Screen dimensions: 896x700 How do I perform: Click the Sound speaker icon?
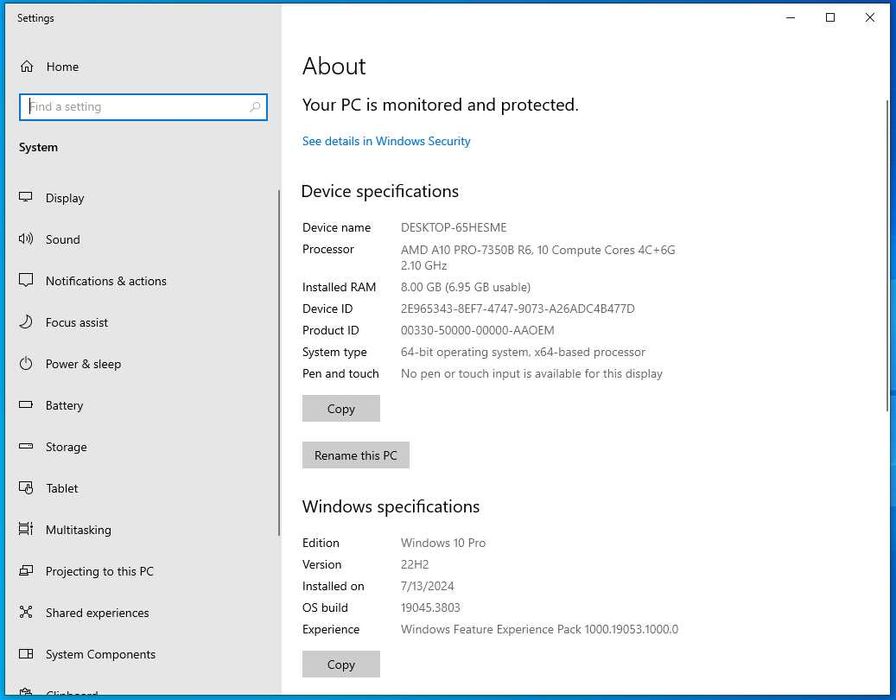(x=26, y=239)
